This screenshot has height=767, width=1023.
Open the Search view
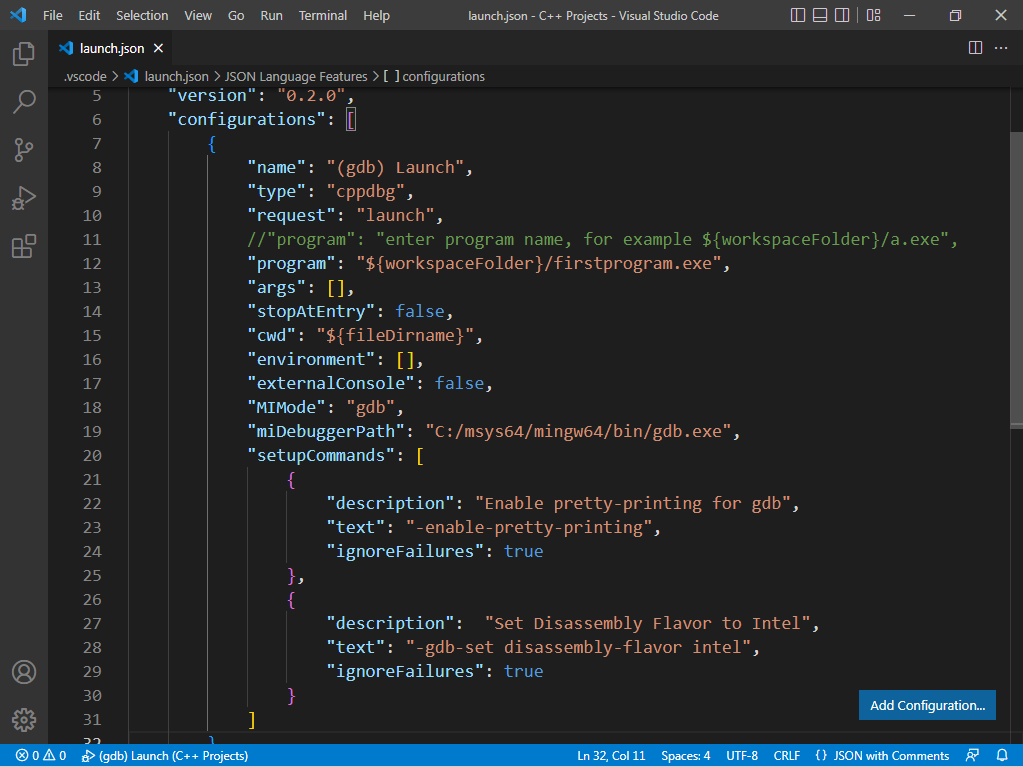click(x=23, y=102)
